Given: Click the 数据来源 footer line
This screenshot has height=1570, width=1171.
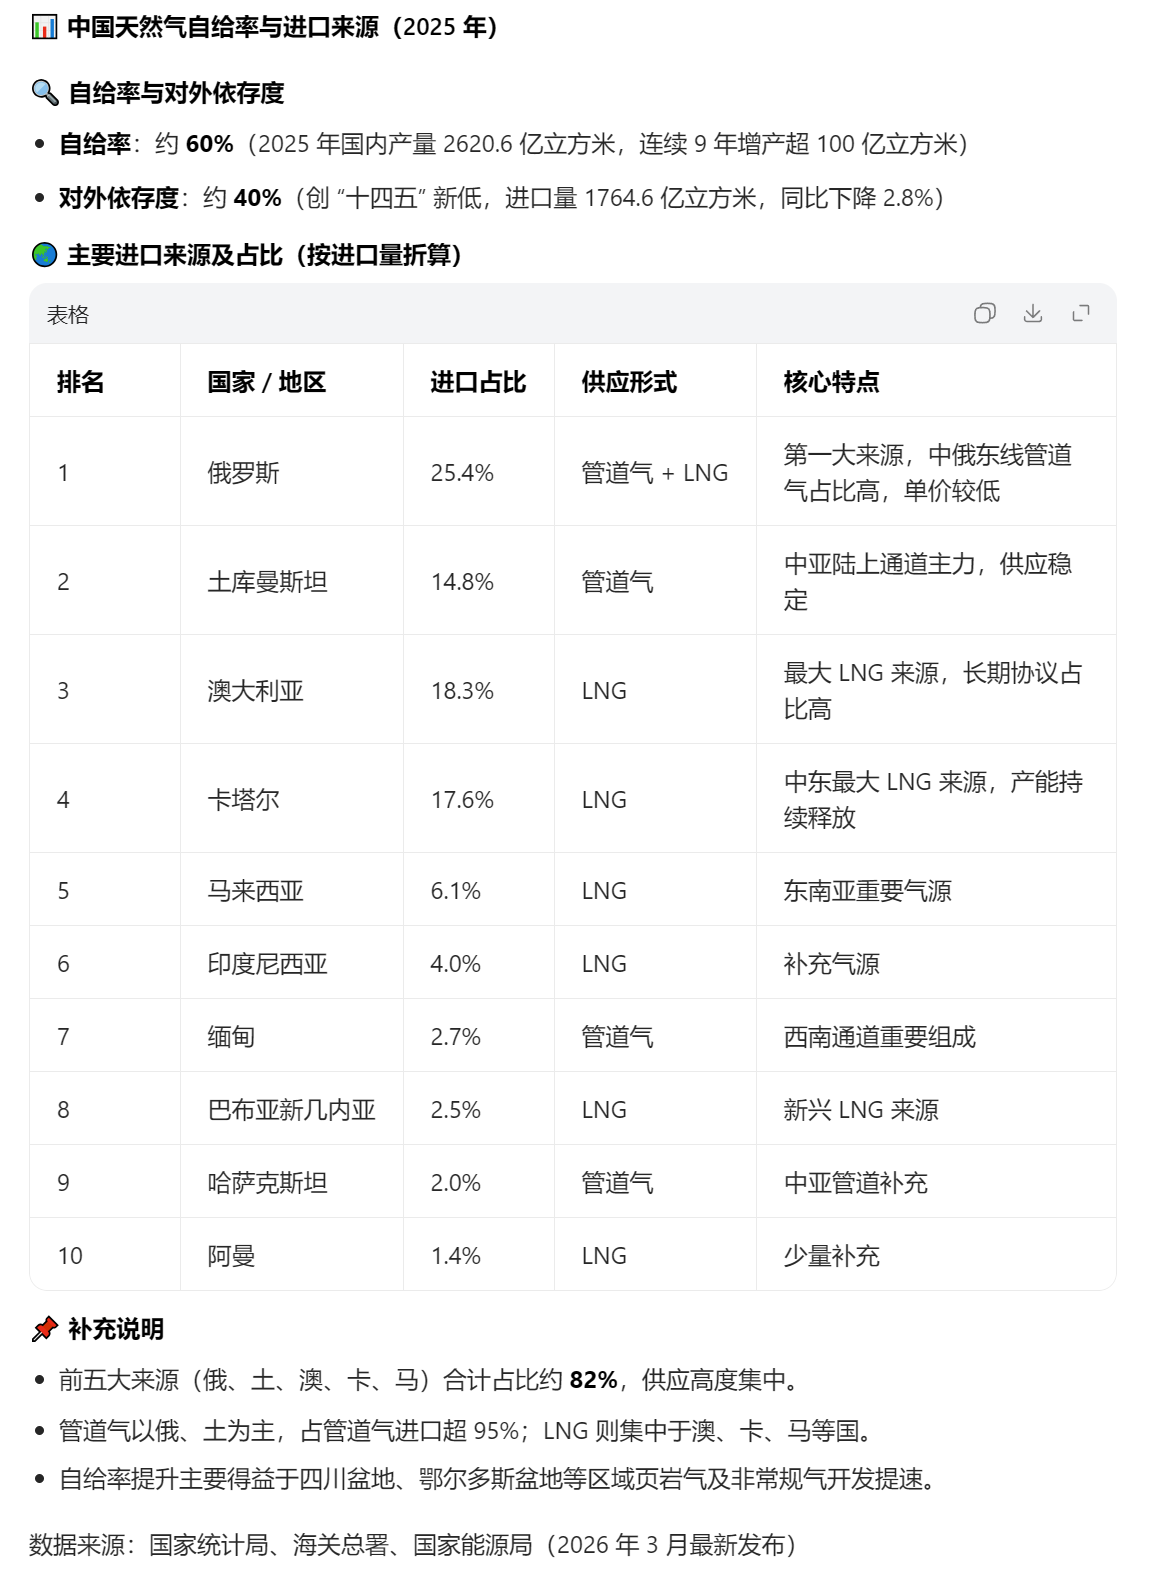Looking at the screenshot, I should (412, 1544).
